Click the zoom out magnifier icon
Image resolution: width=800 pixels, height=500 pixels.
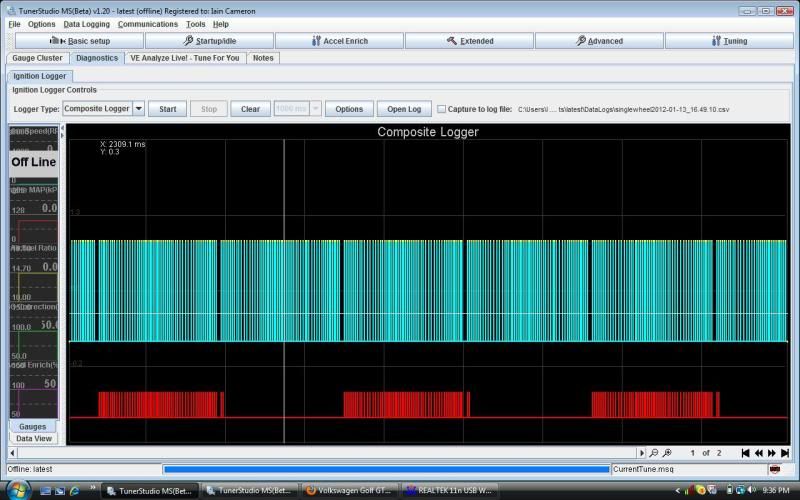tap(654, 453)
